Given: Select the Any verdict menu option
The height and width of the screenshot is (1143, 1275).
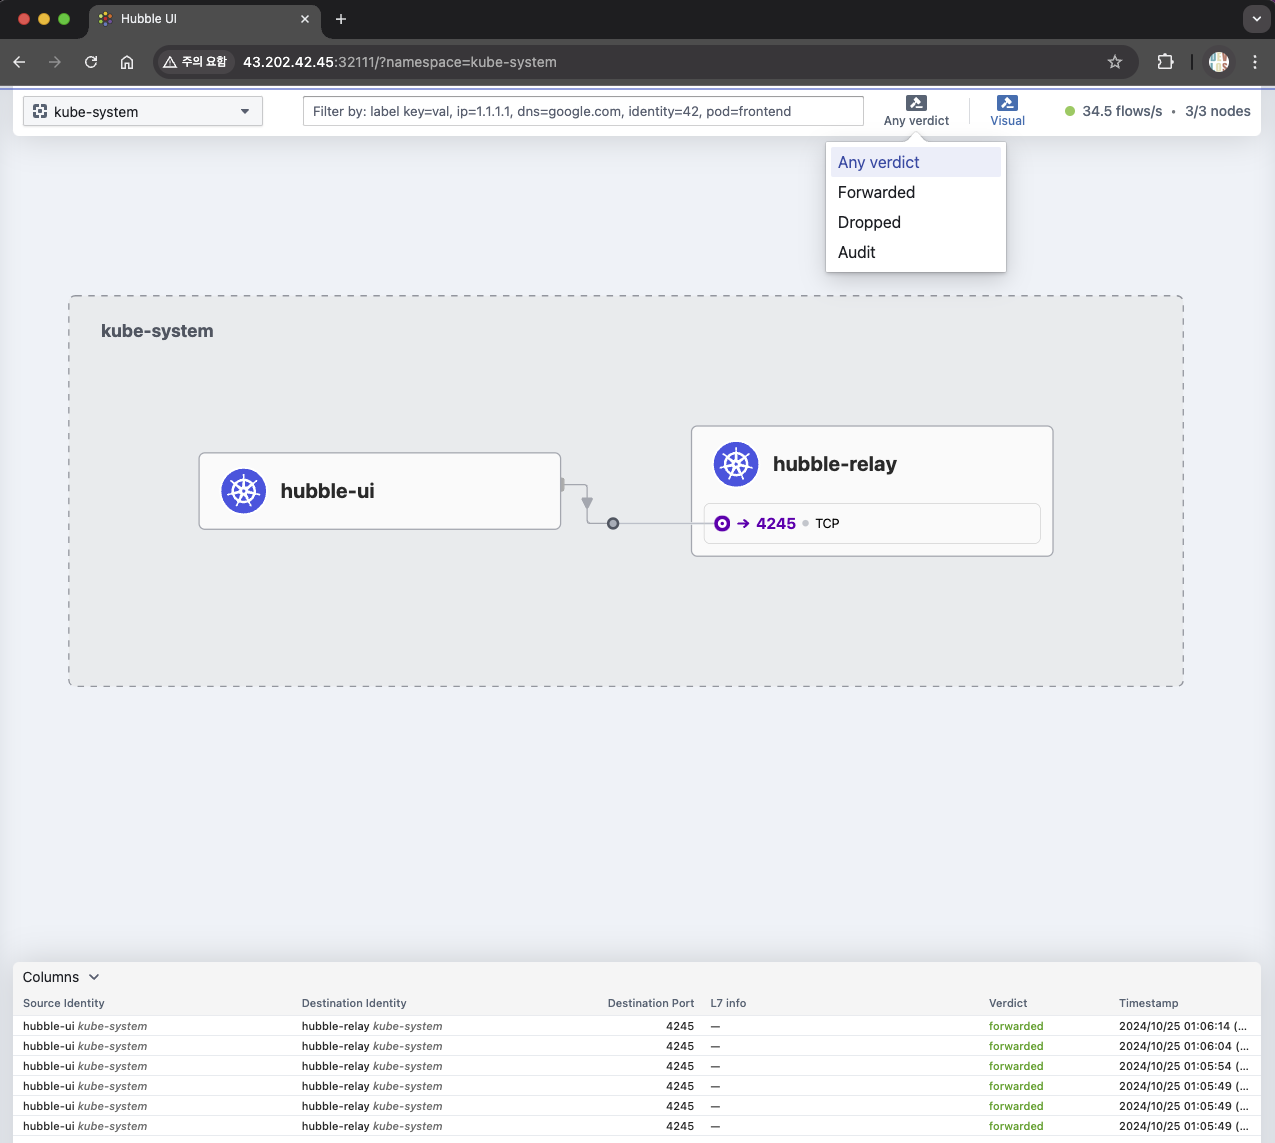Looking at the screenshot, I should point(916,162).
